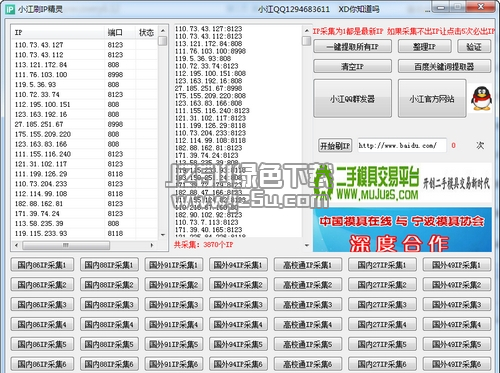The image size is (500, 373).
Task: Click the 端口 column header
Action: coord(119,33)
